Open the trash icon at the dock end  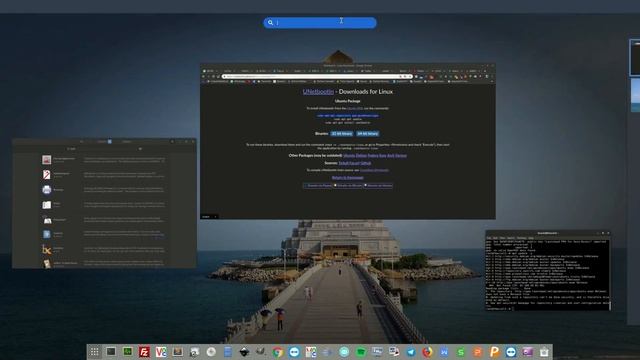tap(544, 352)
